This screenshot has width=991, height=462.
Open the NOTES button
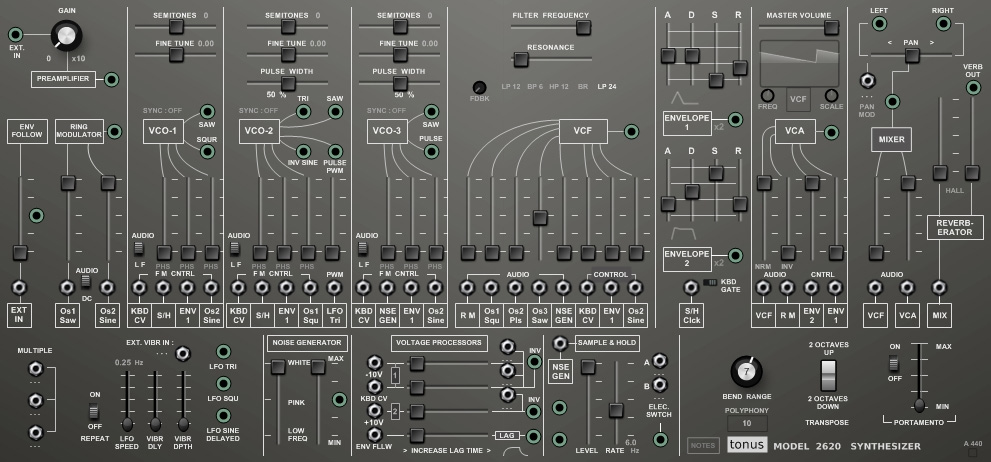click(703, 446)
